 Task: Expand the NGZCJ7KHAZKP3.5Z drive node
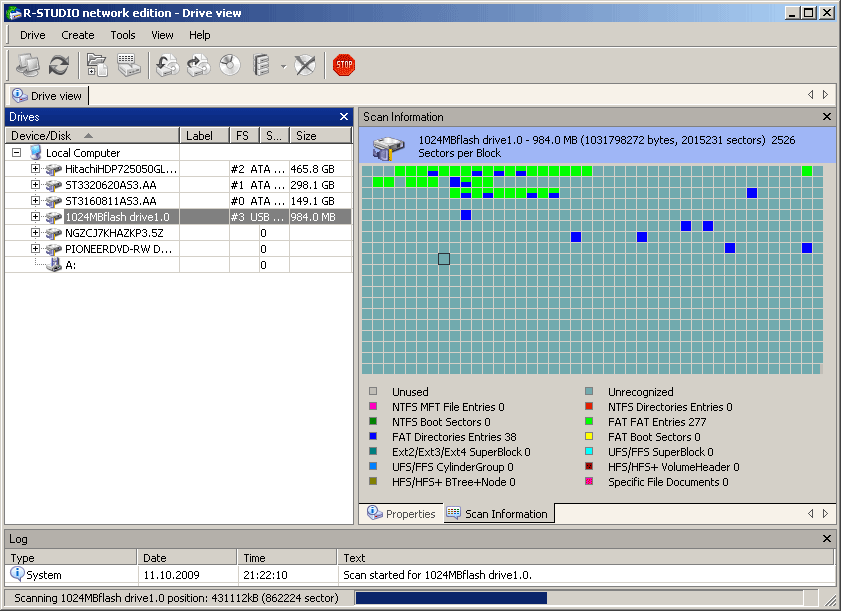click(35, 233)
